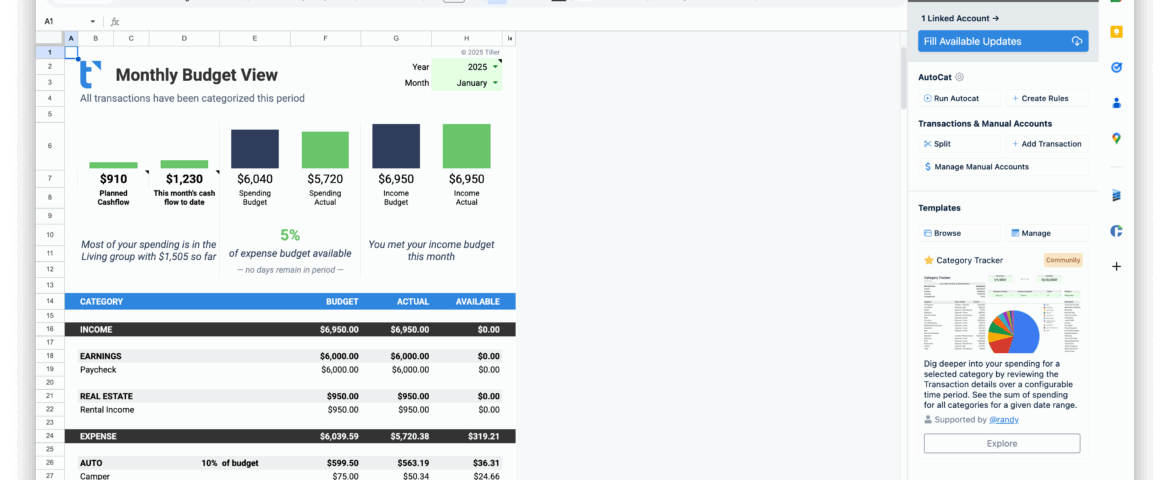The height and width of the screenshot is (480, 1170).
Task: Open the Contacts side panel icon
Action: 1116,102
